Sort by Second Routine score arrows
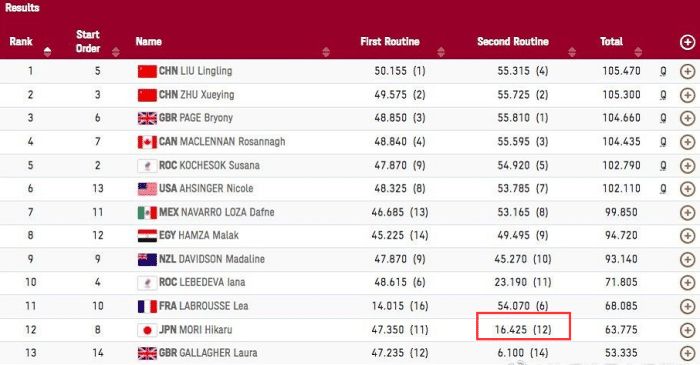 tap(572, 52)
